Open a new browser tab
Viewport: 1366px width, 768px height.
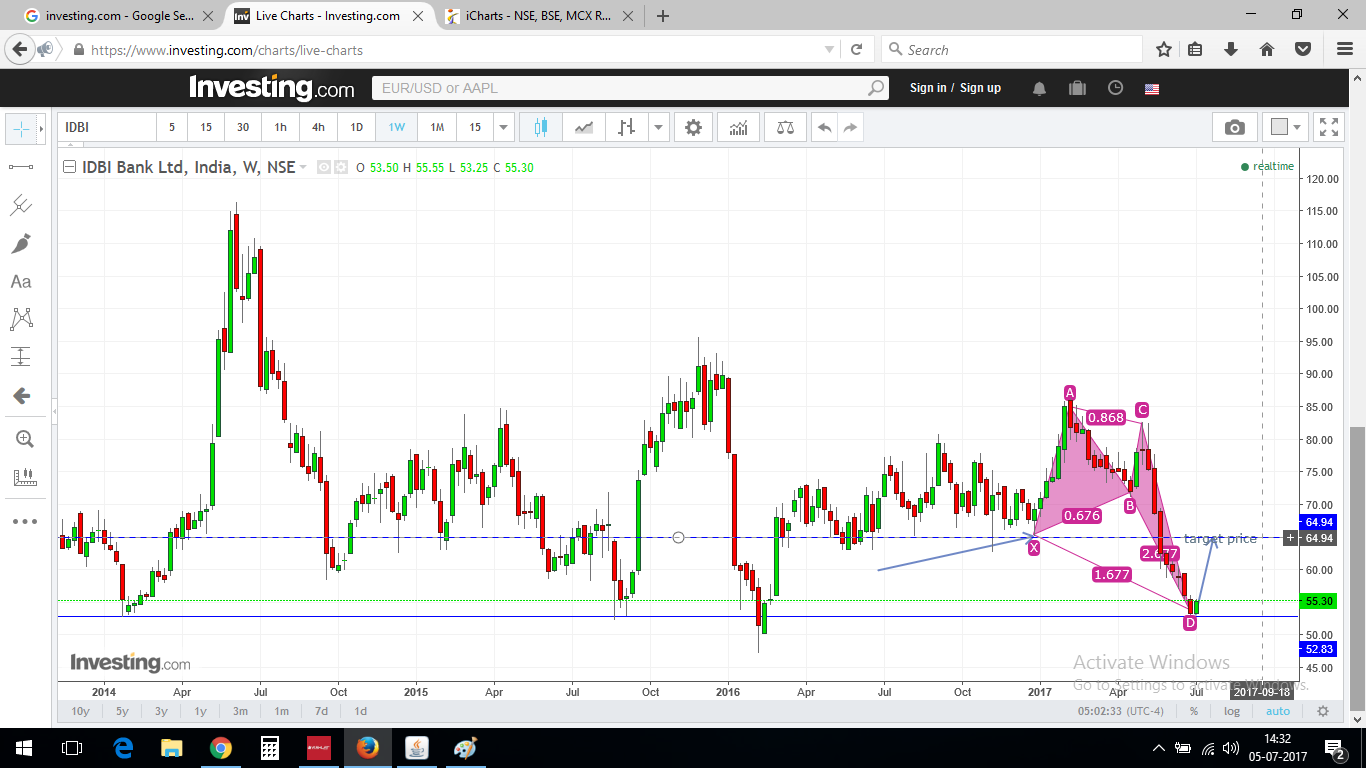(x=662, y=15)
